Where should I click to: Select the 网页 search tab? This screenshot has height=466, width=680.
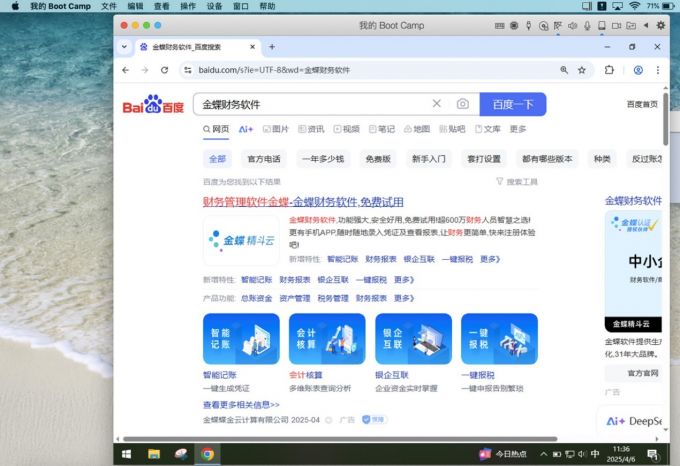[x=216, y=129]
